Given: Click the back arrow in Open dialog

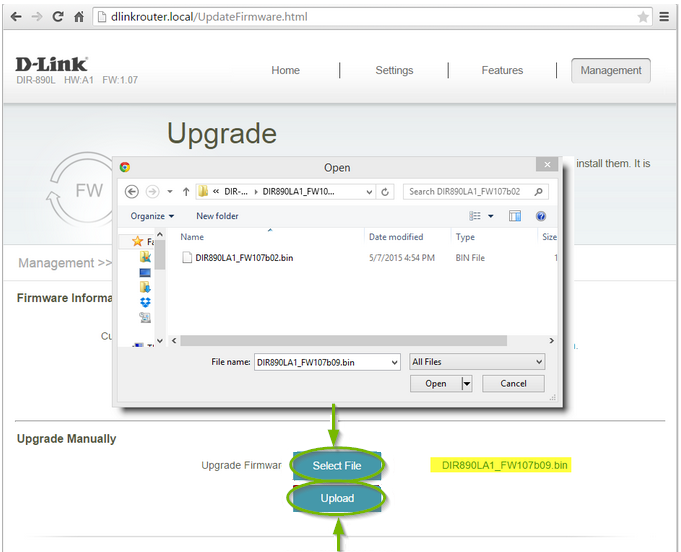Looking at the screenshot, I should tap(132, 192).
